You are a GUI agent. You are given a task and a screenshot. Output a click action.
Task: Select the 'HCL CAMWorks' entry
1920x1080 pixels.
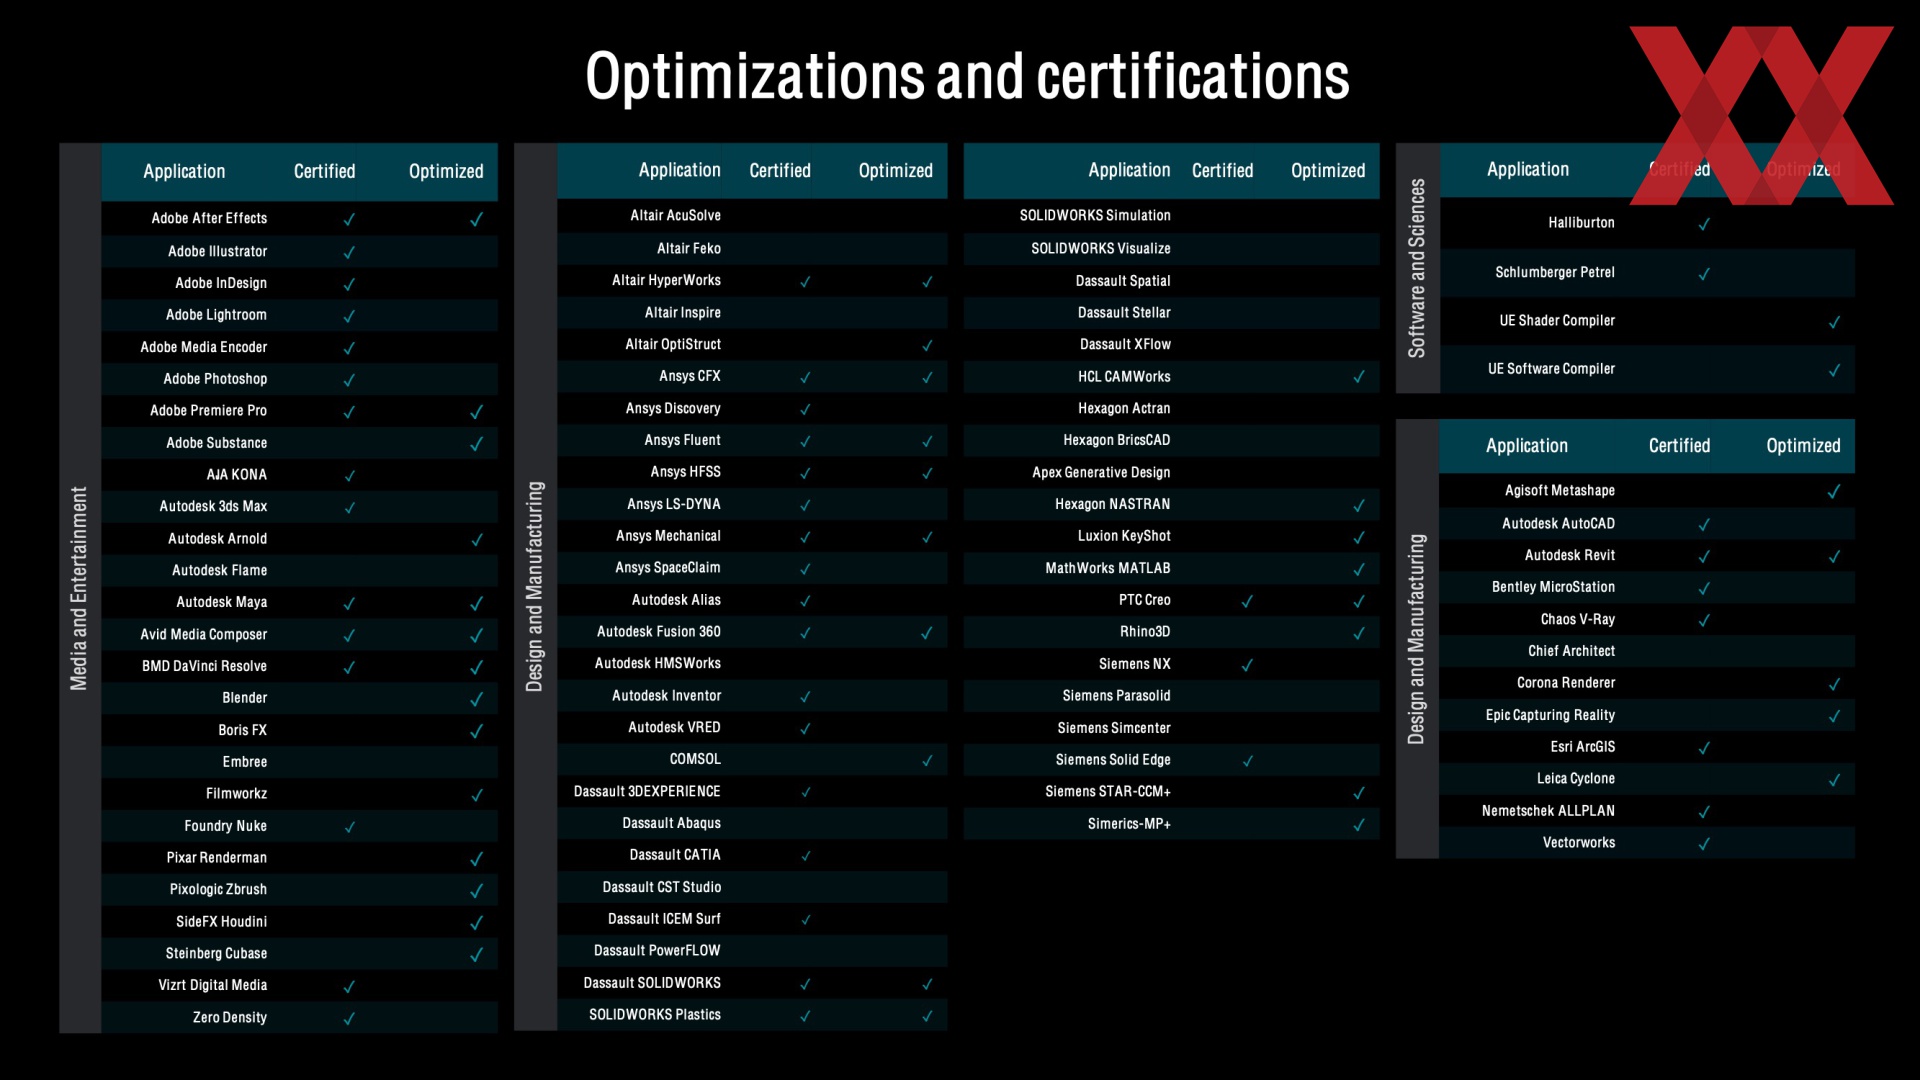pos(1124,377)
